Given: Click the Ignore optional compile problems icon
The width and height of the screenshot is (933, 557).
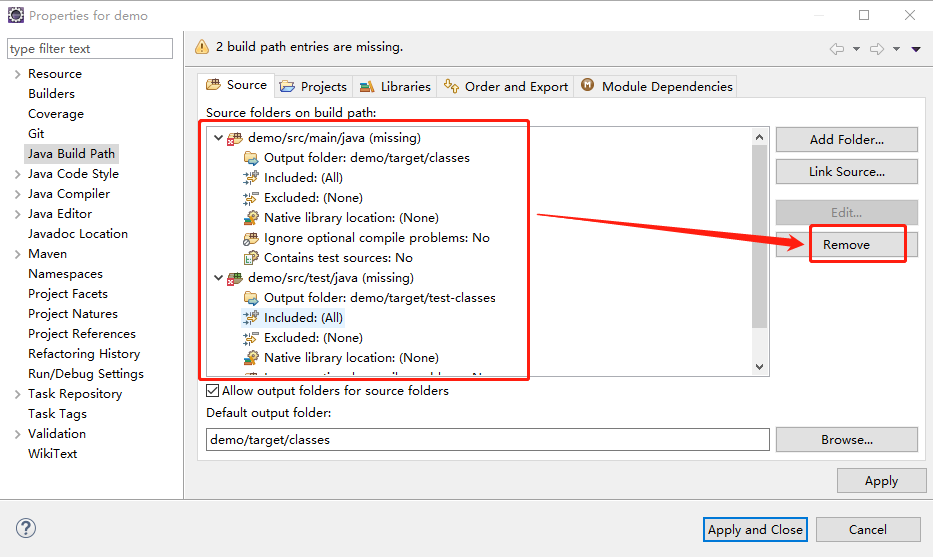Looking at the screenshot, I should [251, 238].
